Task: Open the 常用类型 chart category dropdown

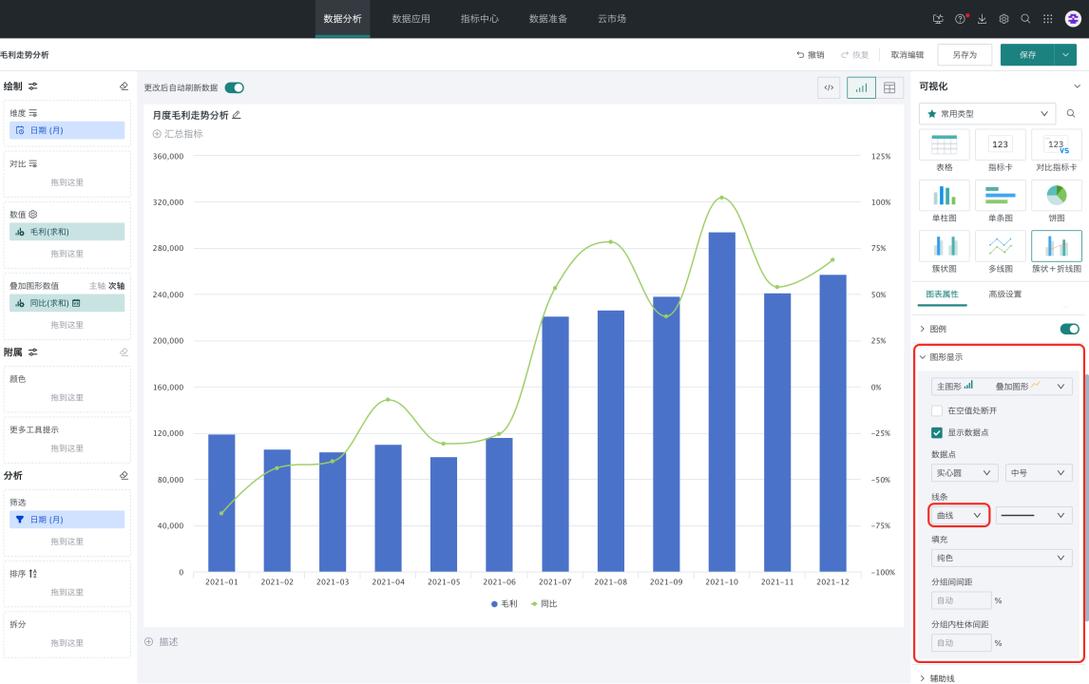Action: point(987,113)
